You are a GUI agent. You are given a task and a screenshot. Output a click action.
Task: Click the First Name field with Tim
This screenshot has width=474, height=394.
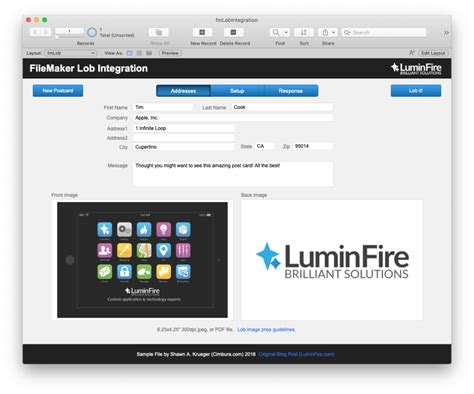pos(163,107)
